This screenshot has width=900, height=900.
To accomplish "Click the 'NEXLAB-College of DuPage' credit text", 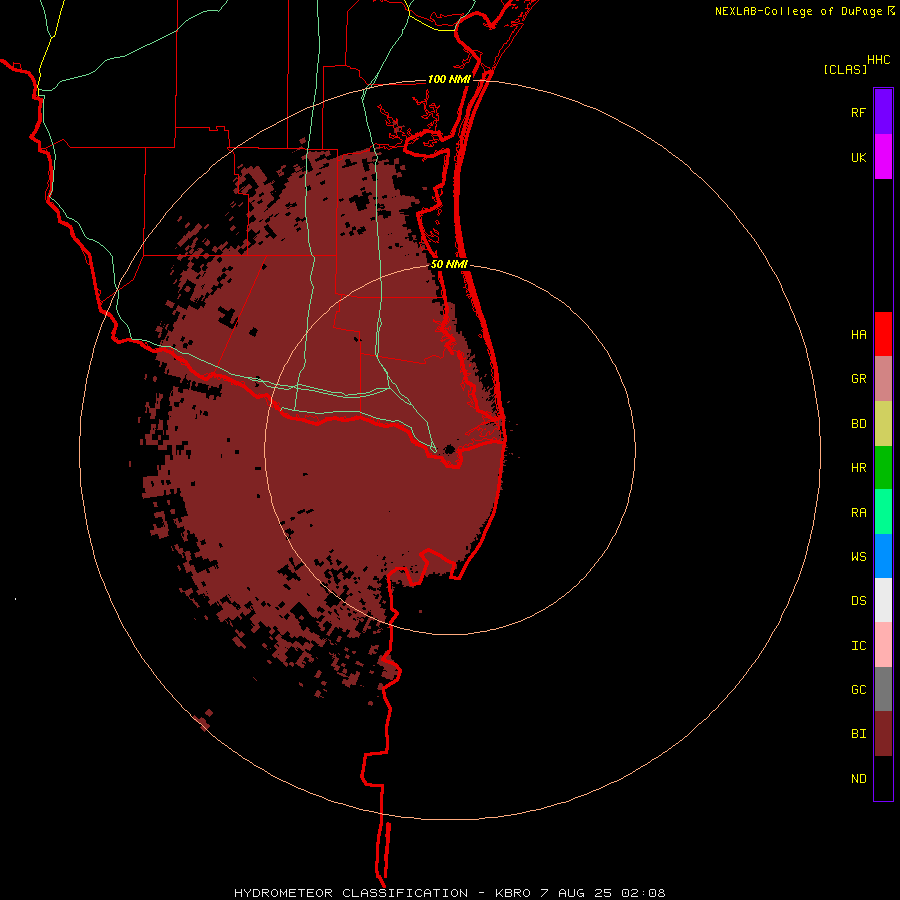I will pyautogui.click(x=798, y=11).
